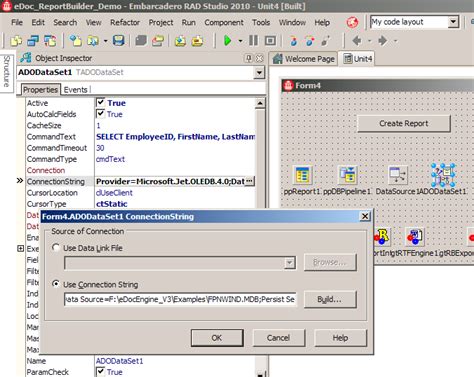Open the Run button dropdown arrow

coord(240,41)
